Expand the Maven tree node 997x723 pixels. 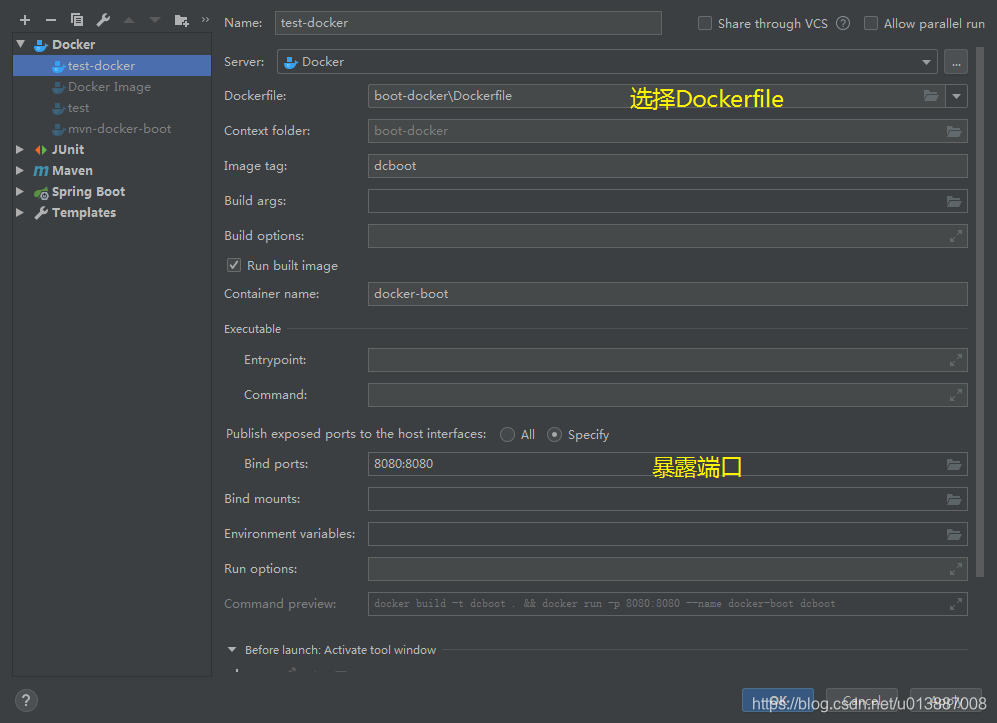pyautogui.click(x=20, y=170)
